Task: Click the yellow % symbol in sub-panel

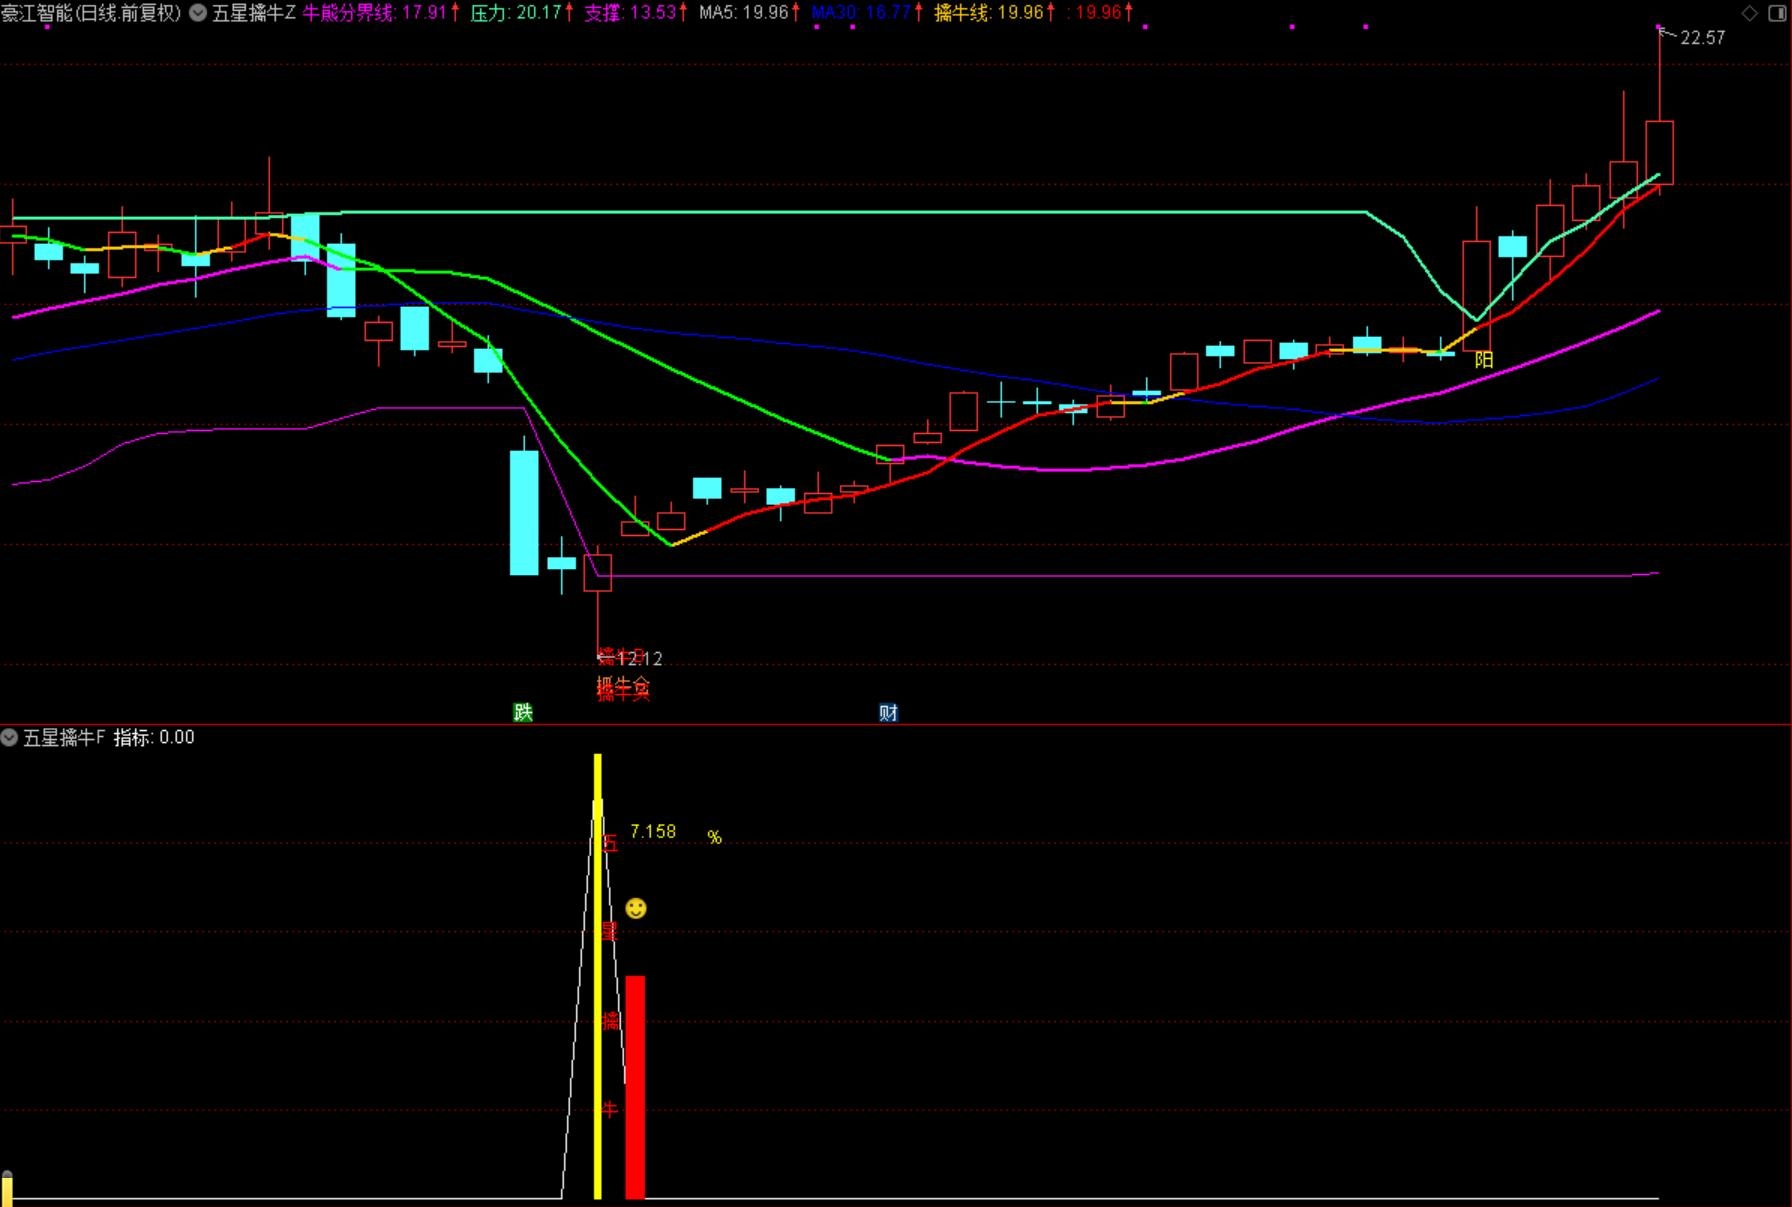Action: click(x=714, y=837)
